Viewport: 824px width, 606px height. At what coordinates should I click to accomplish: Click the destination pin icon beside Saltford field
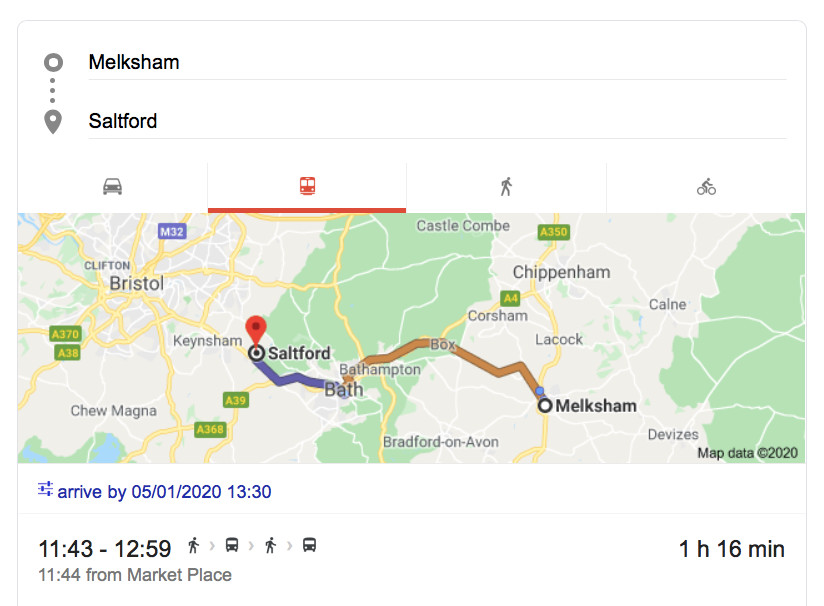tap(53, 122)
